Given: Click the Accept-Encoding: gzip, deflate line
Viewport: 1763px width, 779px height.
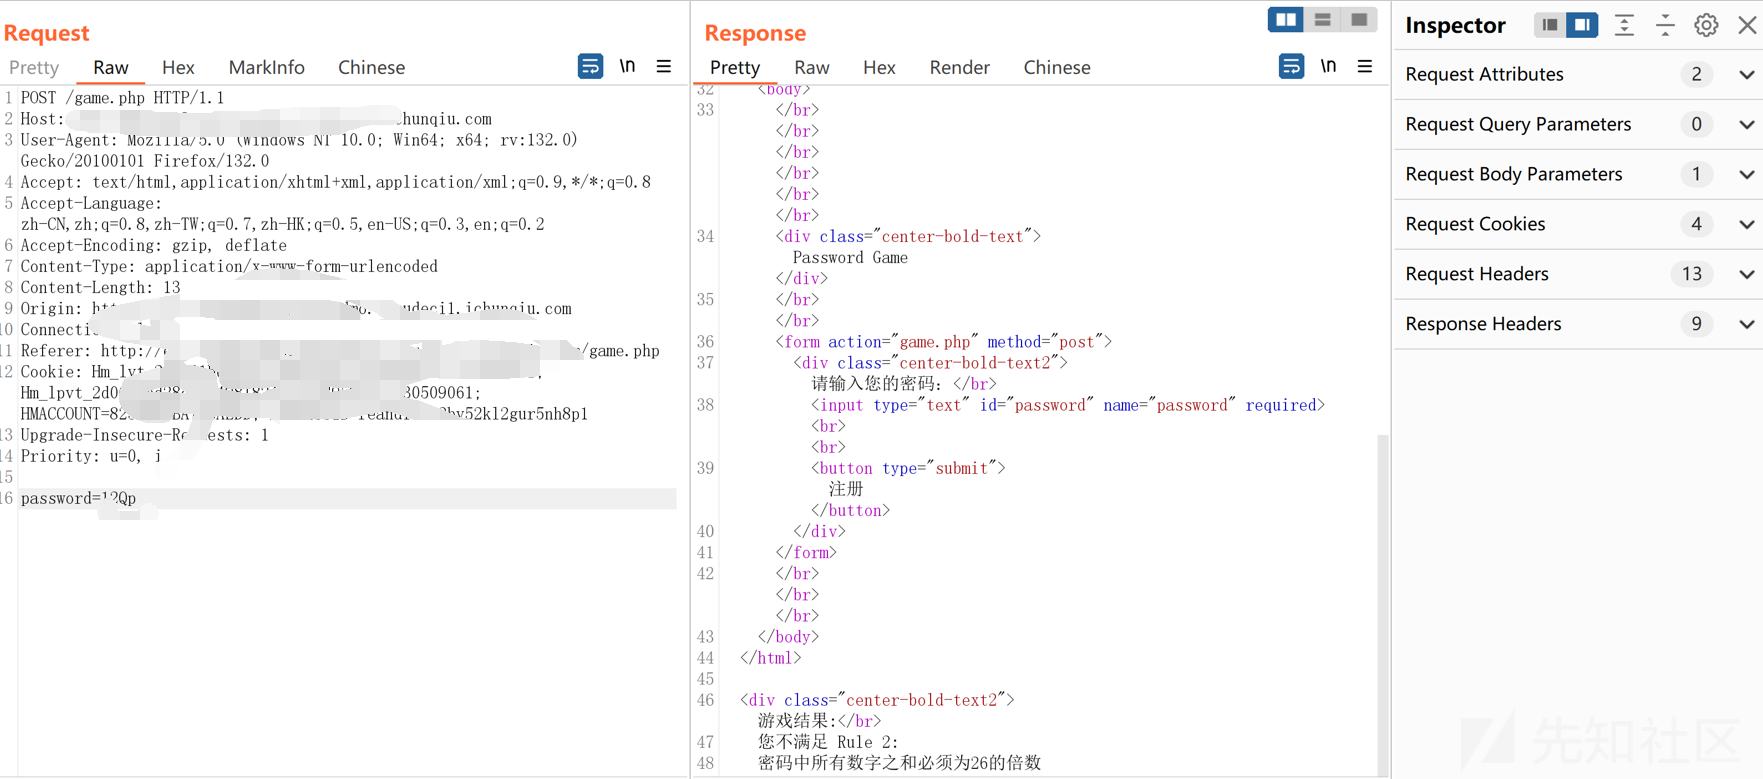Looking at the screenshot, I should [153, 245].
